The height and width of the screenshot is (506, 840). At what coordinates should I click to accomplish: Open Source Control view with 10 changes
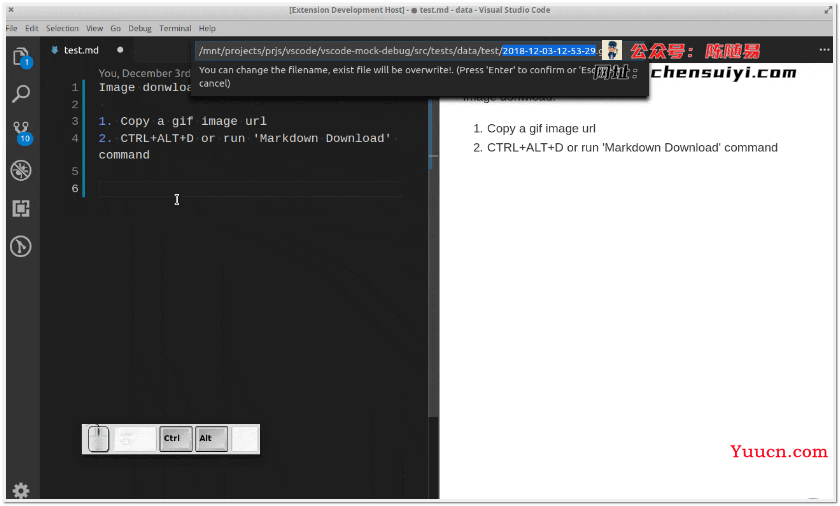point(22,132)
